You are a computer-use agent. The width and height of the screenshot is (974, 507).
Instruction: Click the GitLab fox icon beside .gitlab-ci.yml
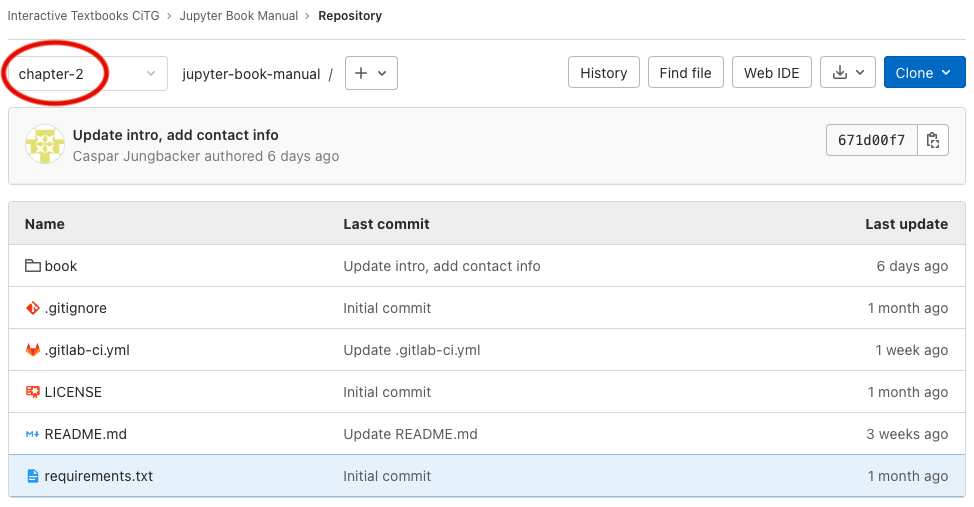coord(32,350)
